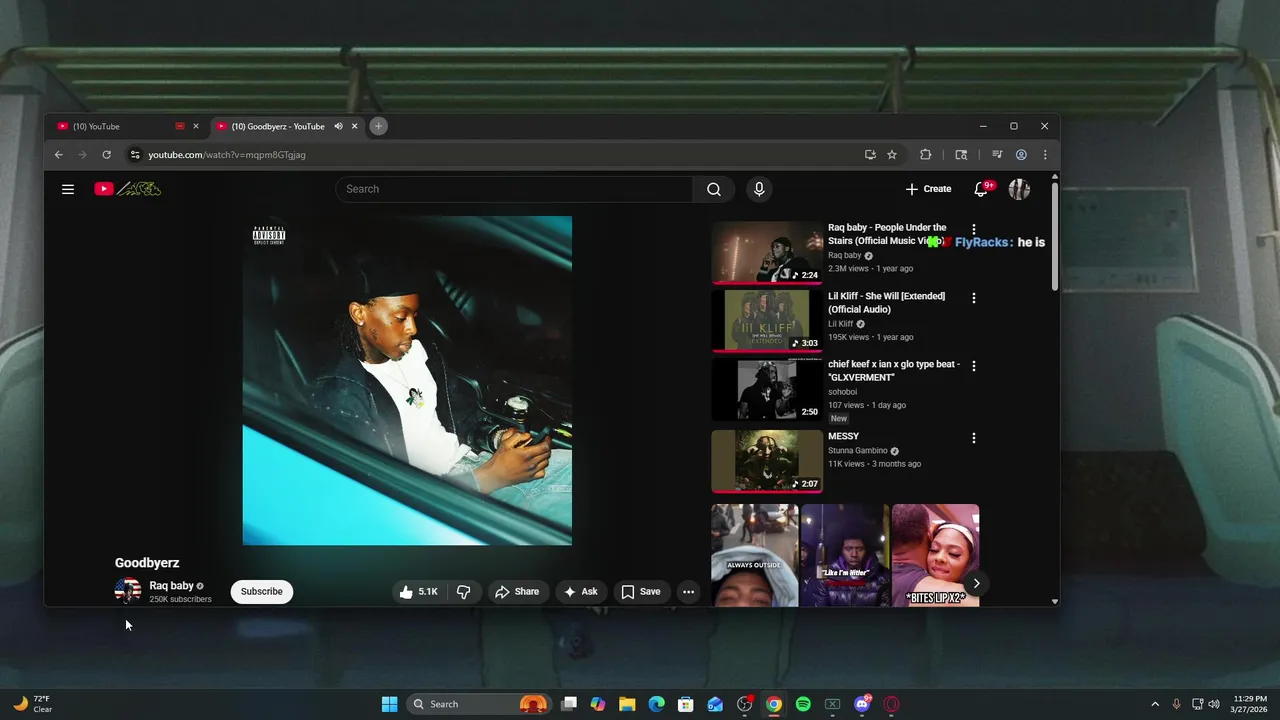This screenshot has width=1280, height=720.
Task: Click the Ask button under the video
Action: pos(581,592)
